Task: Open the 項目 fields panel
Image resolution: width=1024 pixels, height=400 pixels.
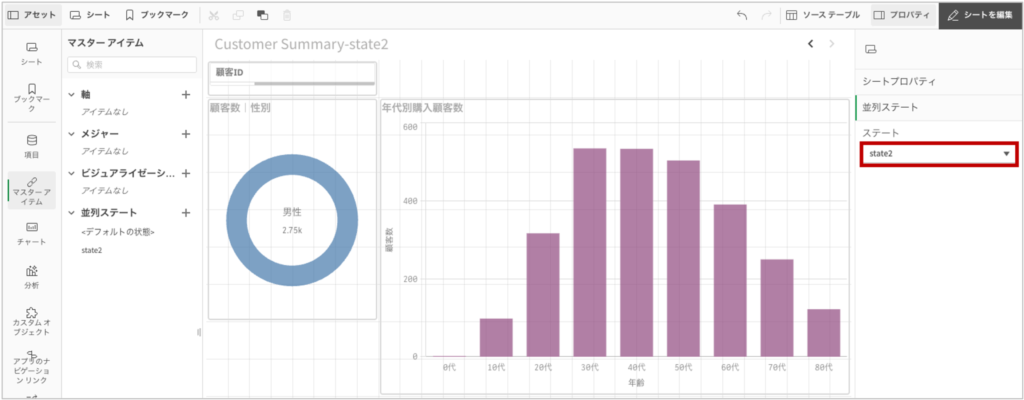Action: pos(31,146)
